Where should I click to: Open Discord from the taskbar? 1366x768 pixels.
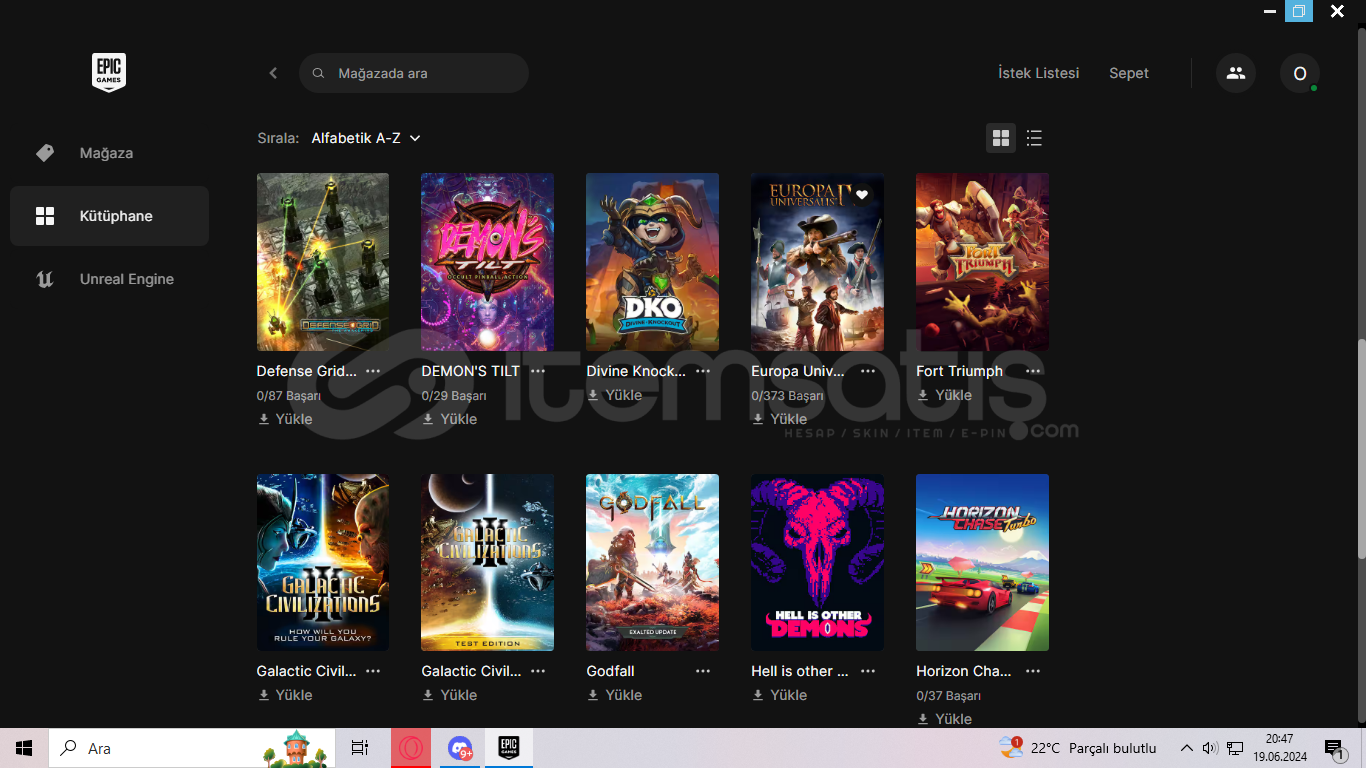tap(460, 748)
